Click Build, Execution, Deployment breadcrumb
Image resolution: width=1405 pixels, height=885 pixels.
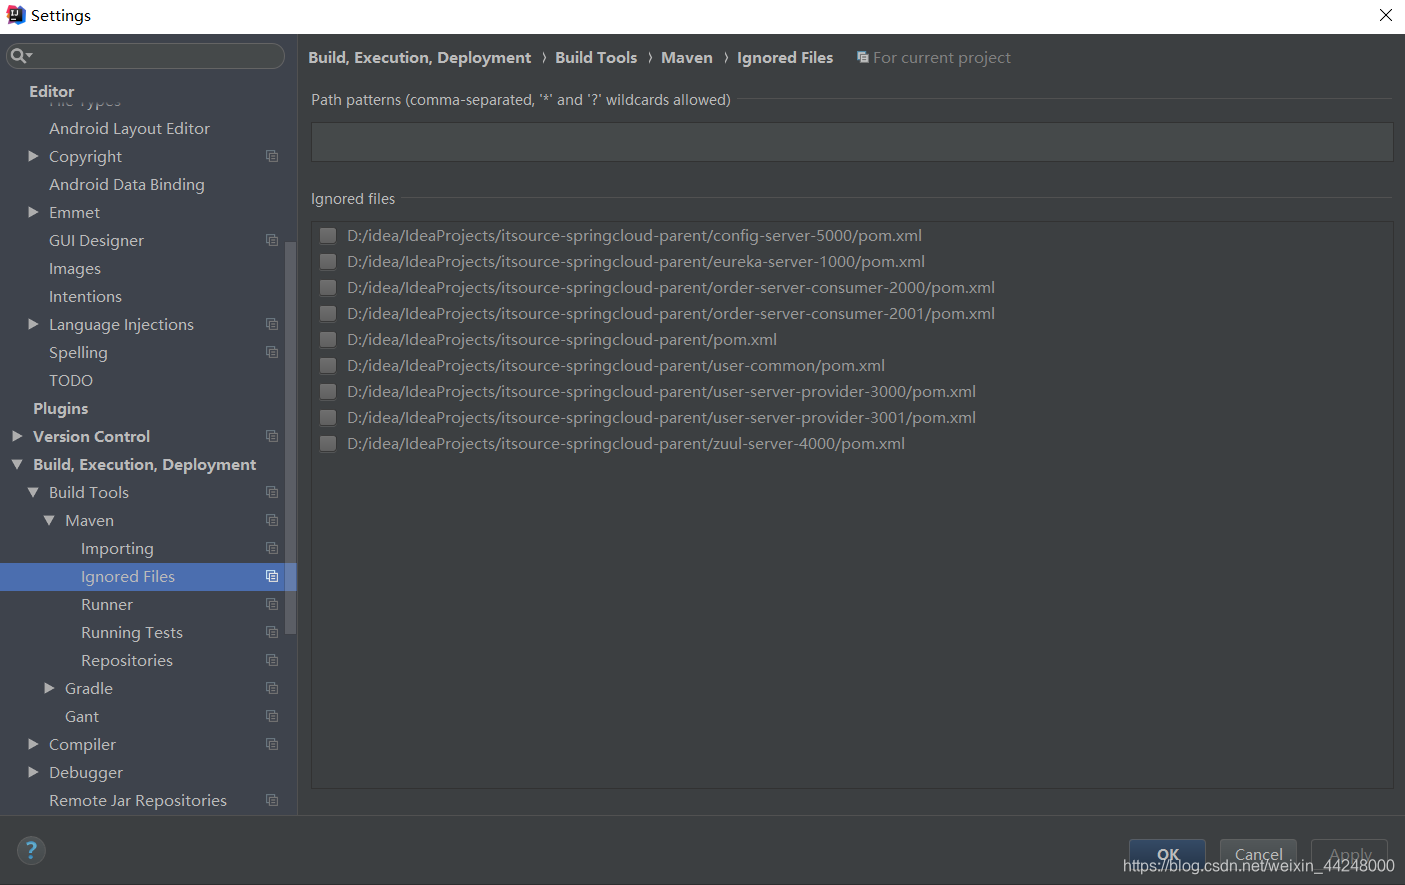click(x=420, y=58)
